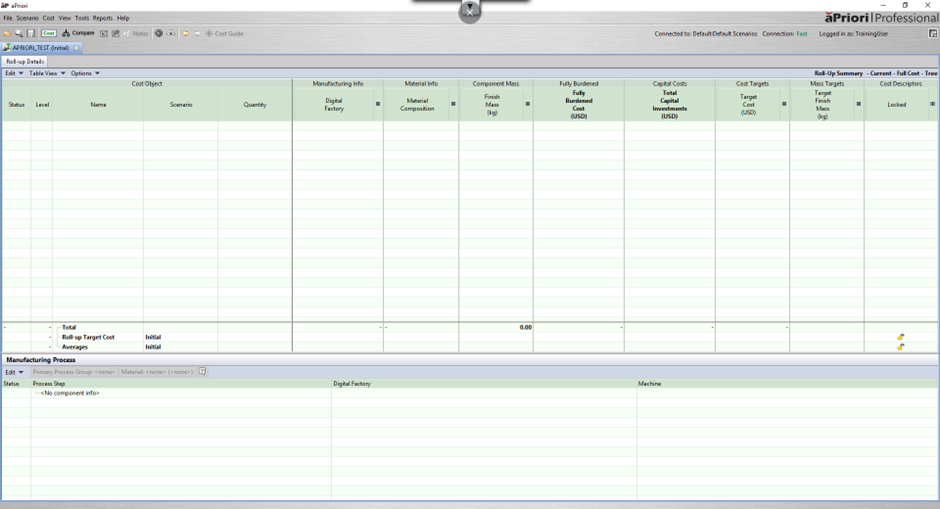Click the Status column header

click(16, 105)
